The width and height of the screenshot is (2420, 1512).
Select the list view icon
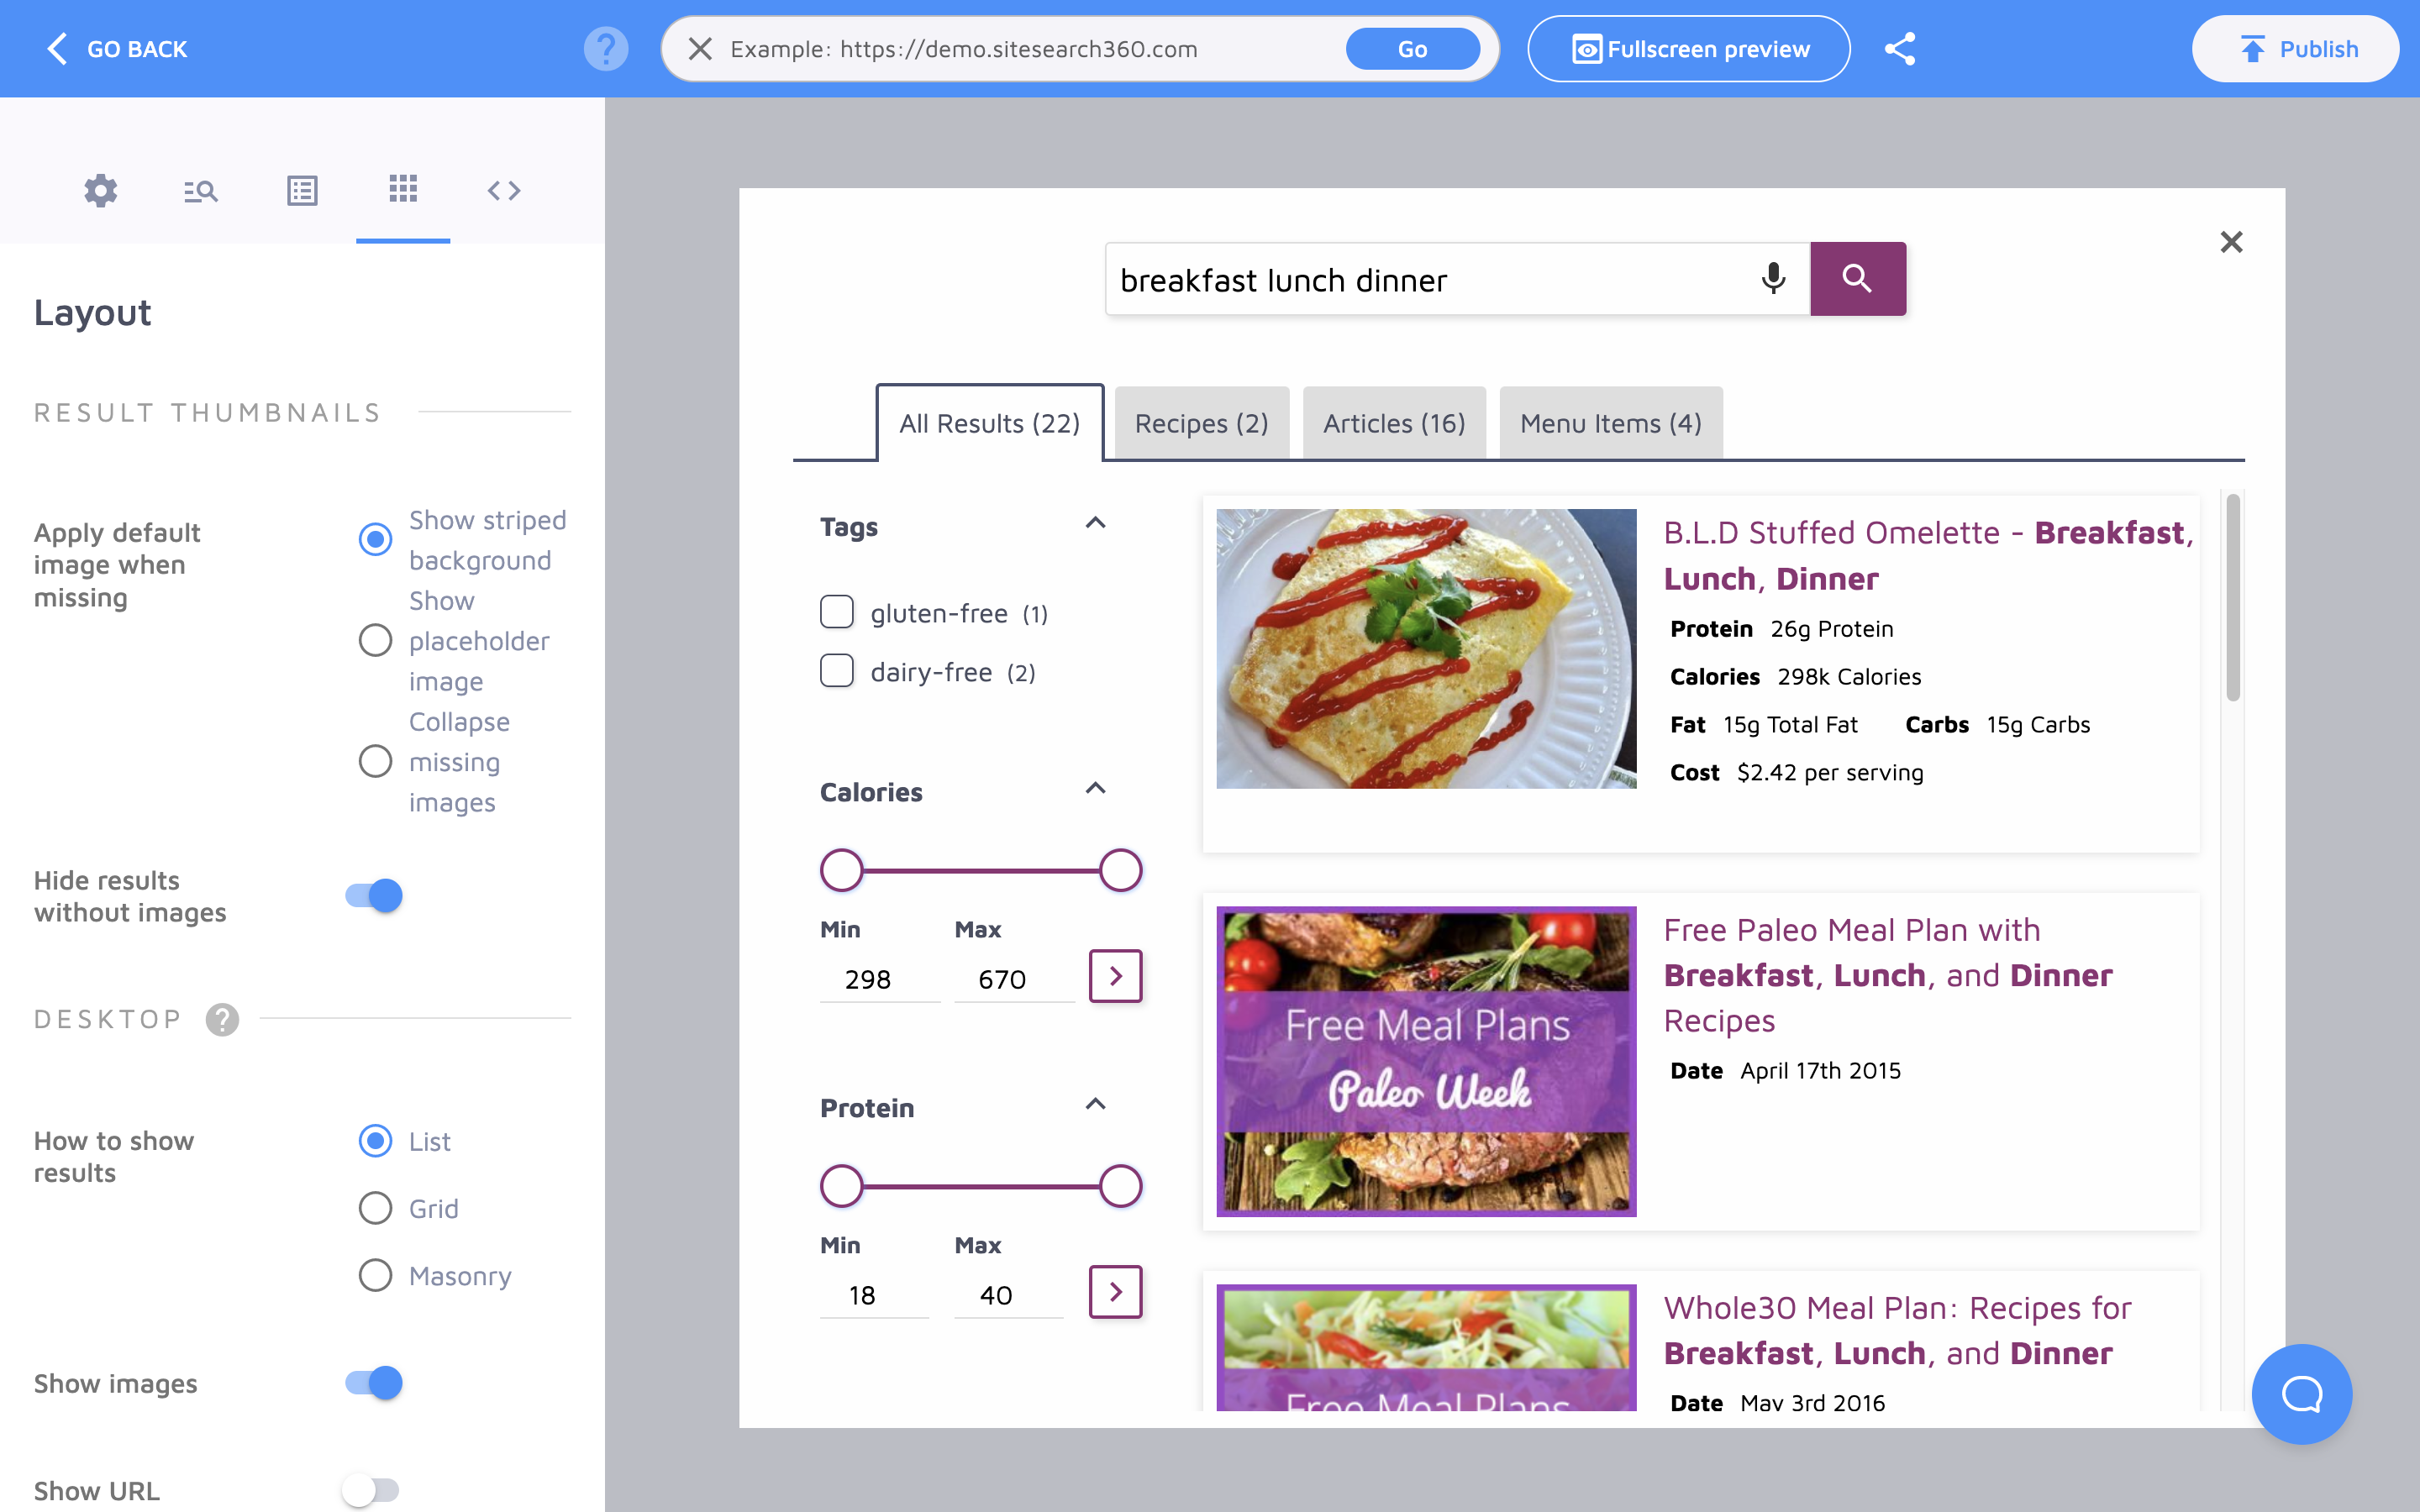pyautogui.click(x=300, y=190)
